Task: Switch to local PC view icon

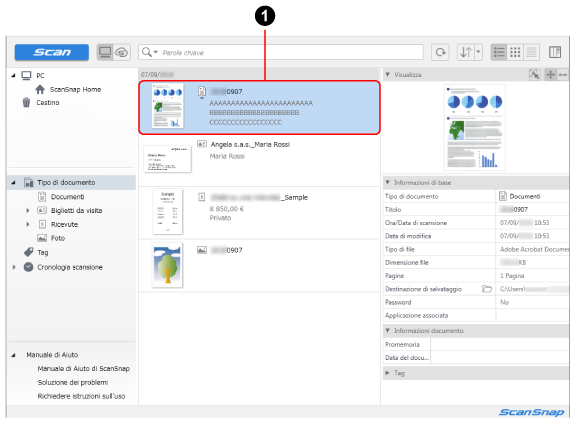Action: (x=105, y=52)
